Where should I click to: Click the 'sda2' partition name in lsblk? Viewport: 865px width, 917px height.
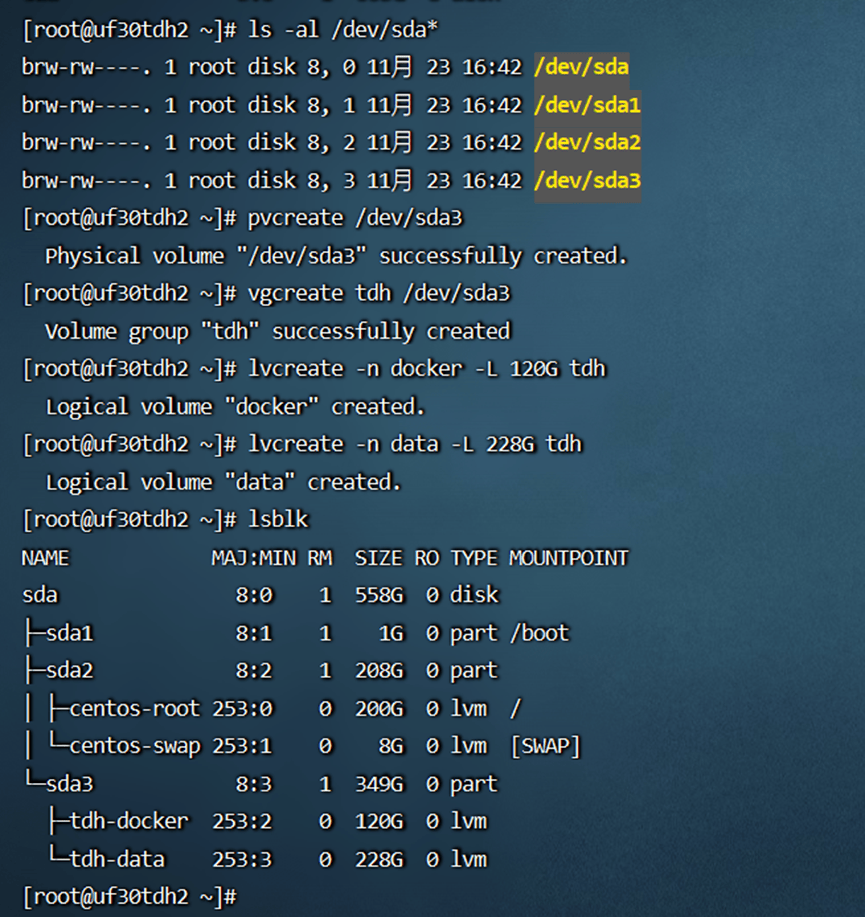70,670
